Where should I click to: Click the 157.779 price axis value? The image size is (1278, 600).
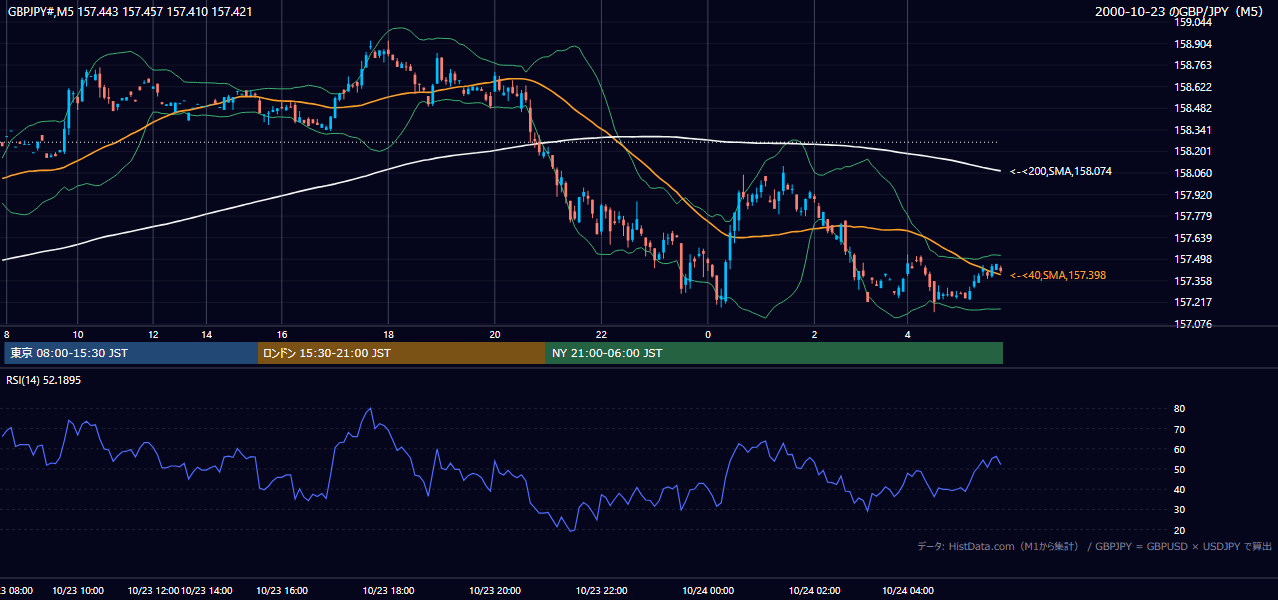tap(1192, 216)
